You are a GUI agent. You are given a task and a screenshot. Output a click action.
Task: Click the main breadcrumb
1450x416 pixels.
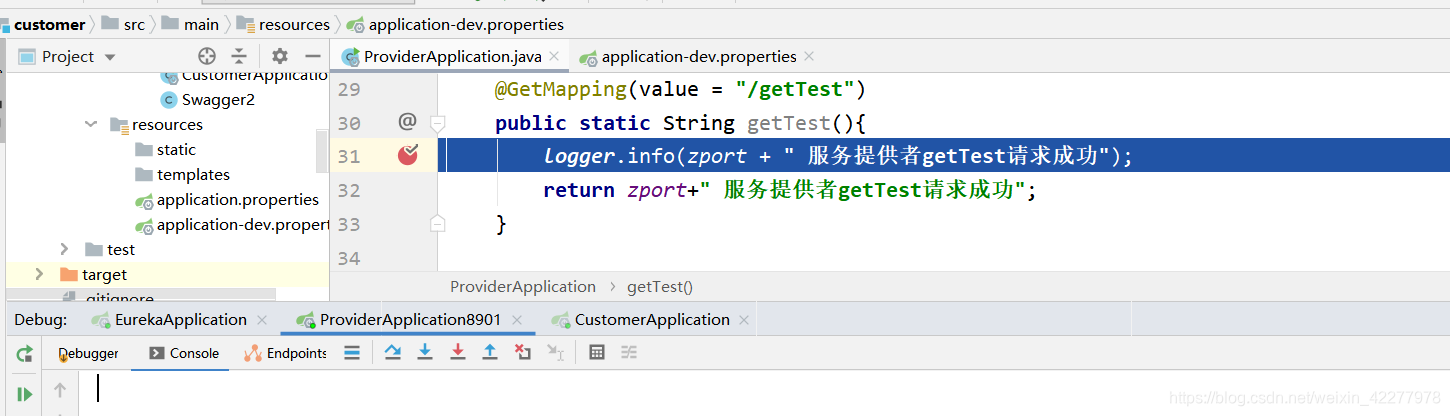(190, 24)
